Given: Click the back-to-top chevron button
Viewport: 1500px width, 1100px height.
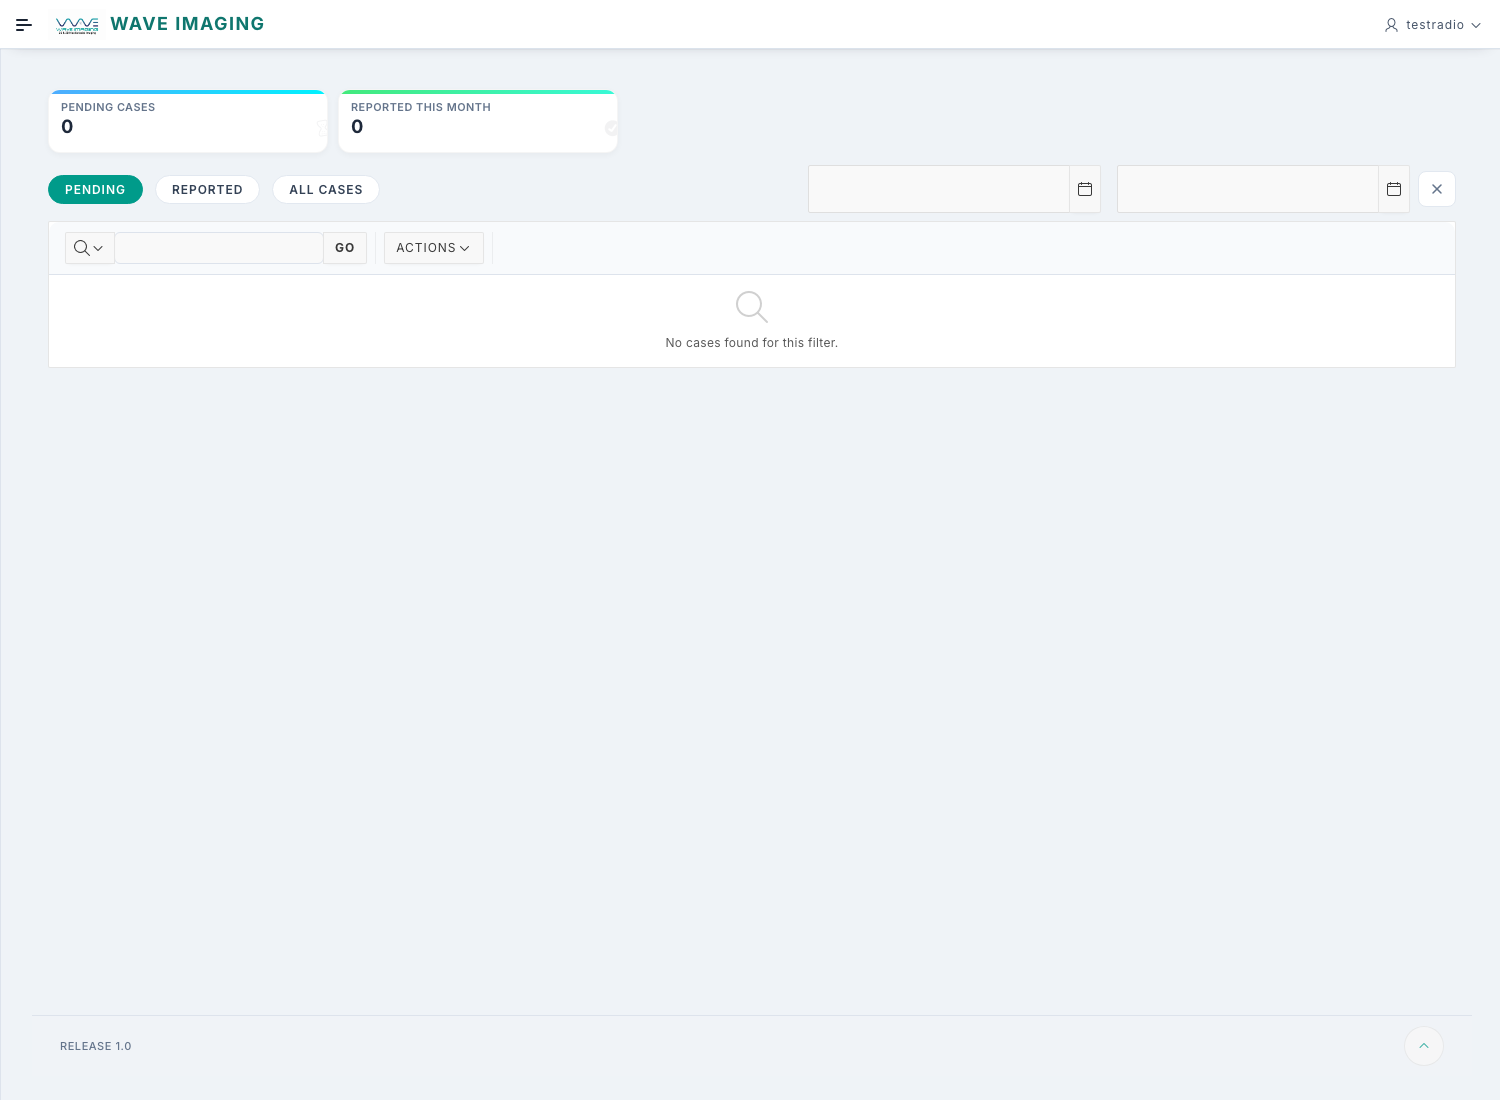Looking at the screenshot, I should [x=1424, y=1046].
